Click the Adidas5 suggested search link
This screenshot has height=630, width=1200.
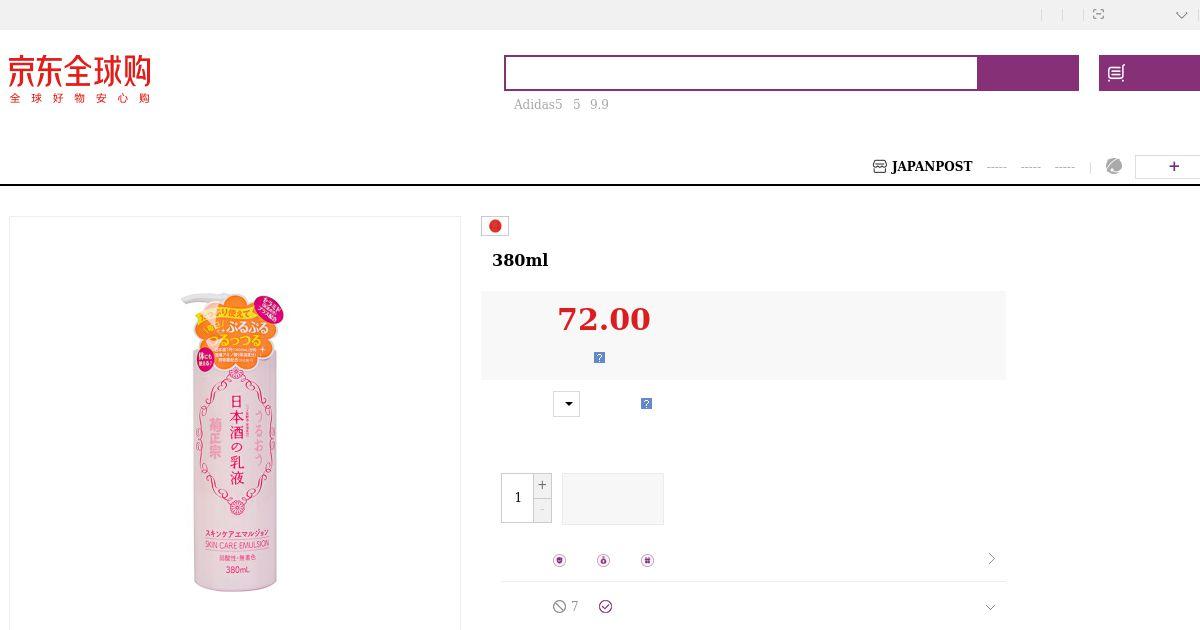538,105
